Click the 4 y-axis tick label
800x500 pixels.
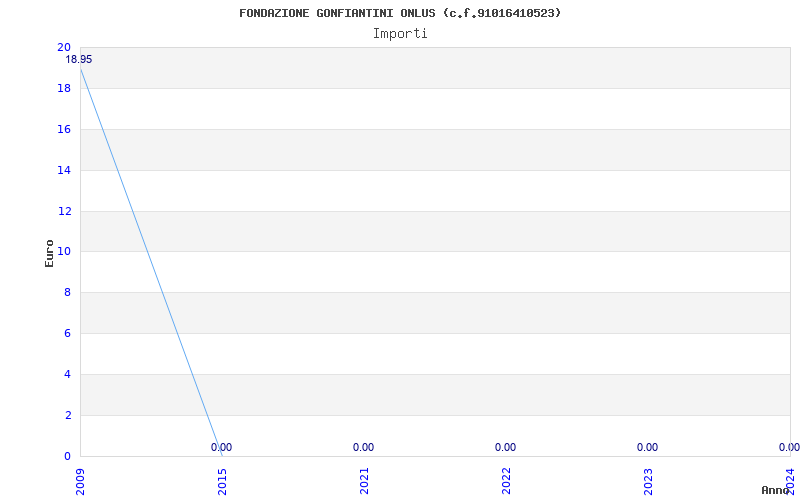67,374
